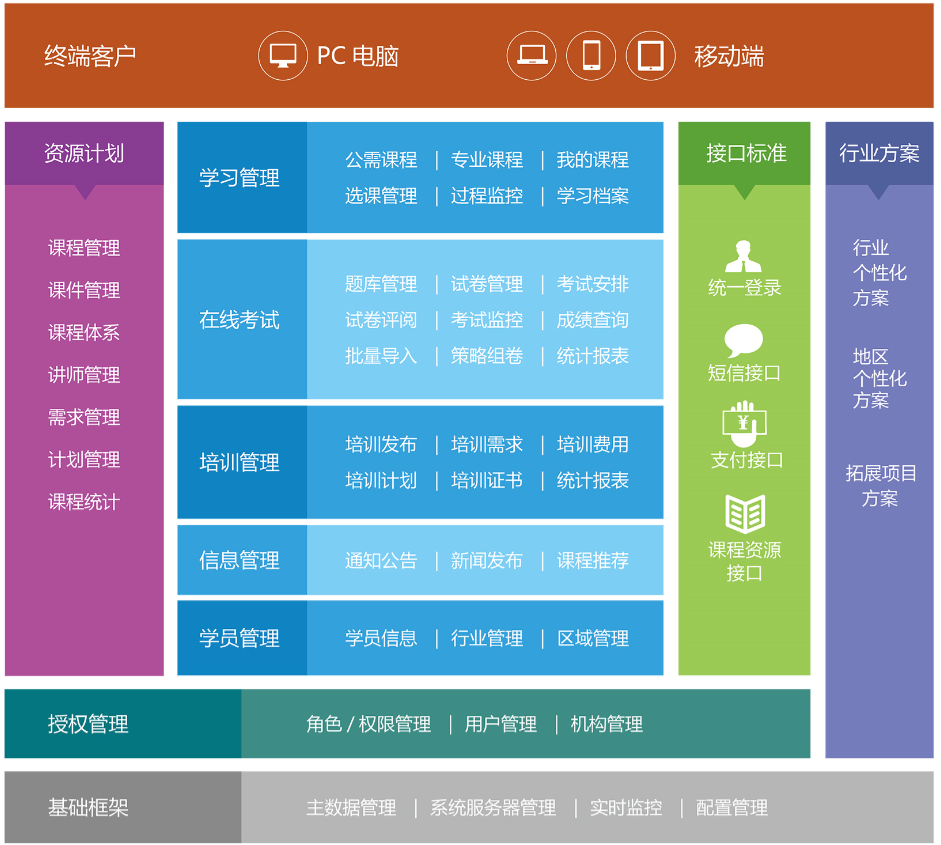Open 公需课程 under 学习管理
This screenshot has width=941, height=845.
click(x=381, y=160)
